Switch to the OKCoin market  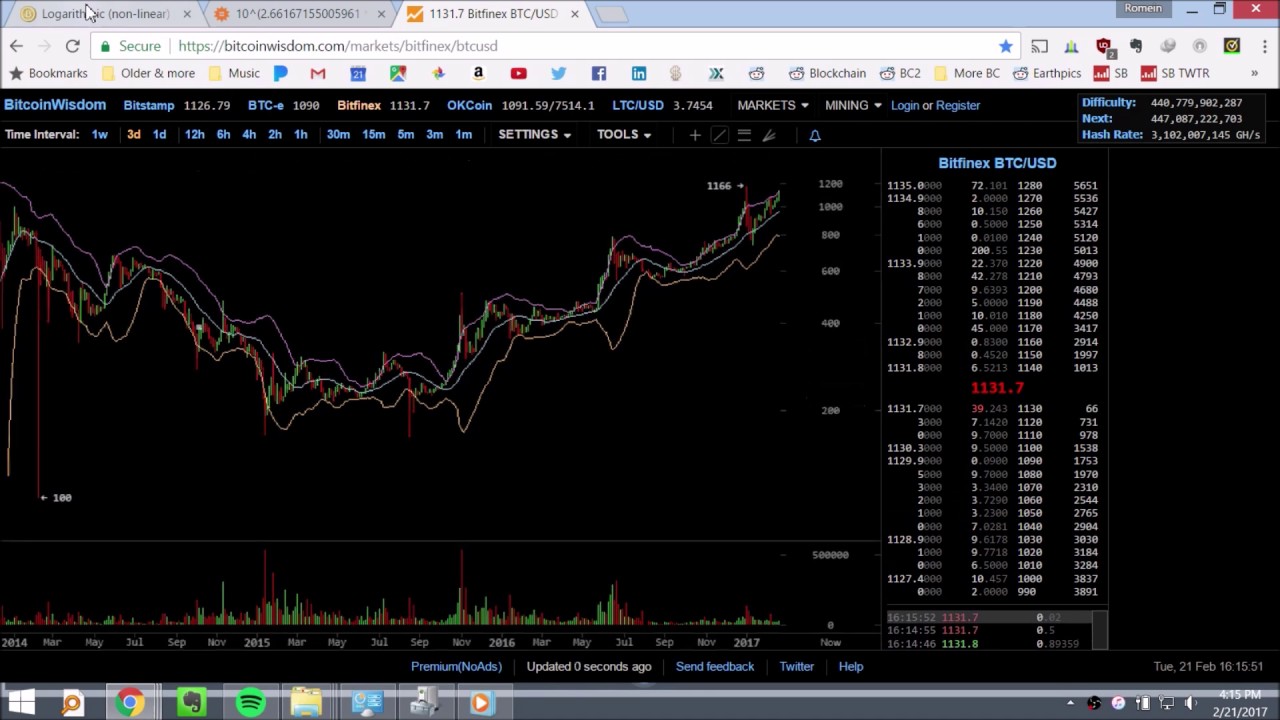click(520, 105)
